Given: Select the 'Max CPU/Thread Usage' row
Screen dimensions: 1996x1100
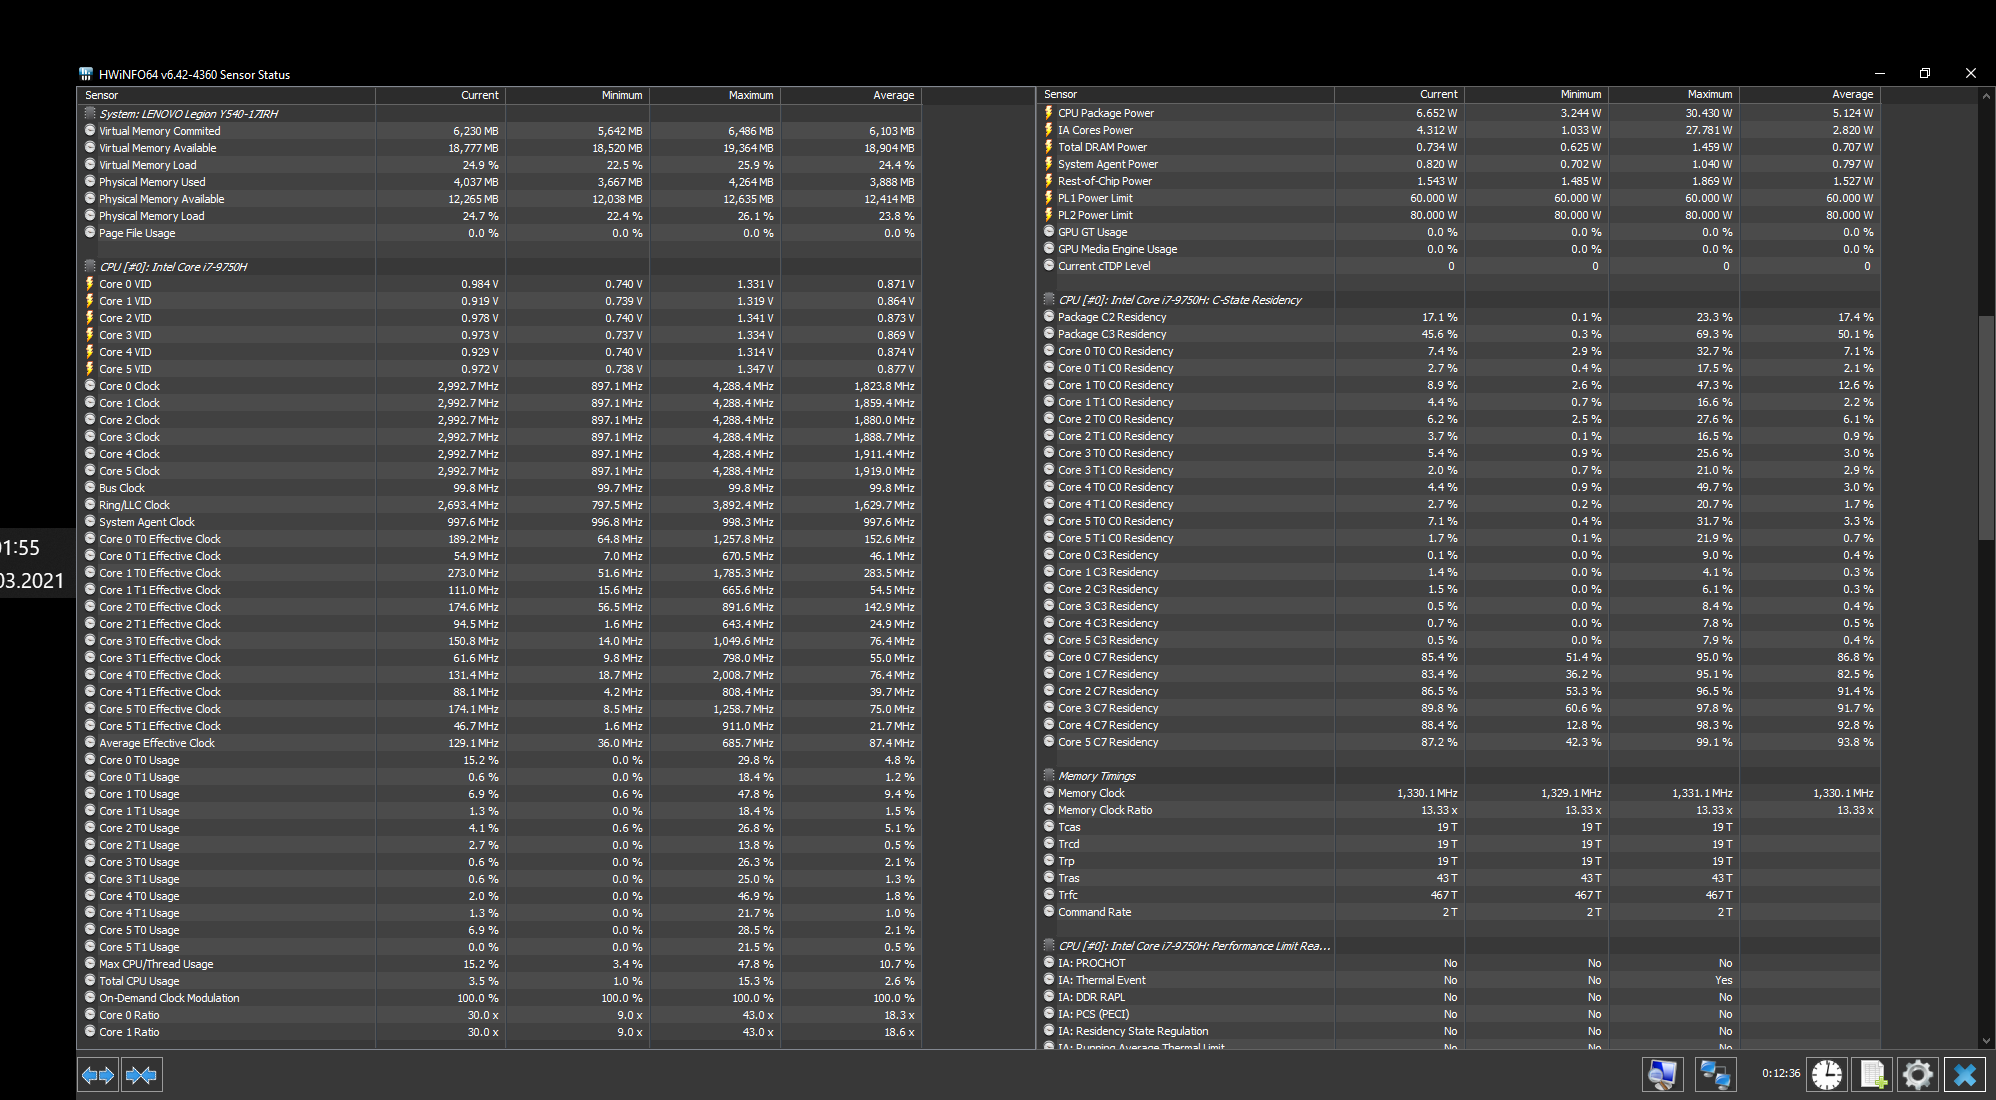Looking at the screenshot, I should pyautogui.click(x=500, y=964).
